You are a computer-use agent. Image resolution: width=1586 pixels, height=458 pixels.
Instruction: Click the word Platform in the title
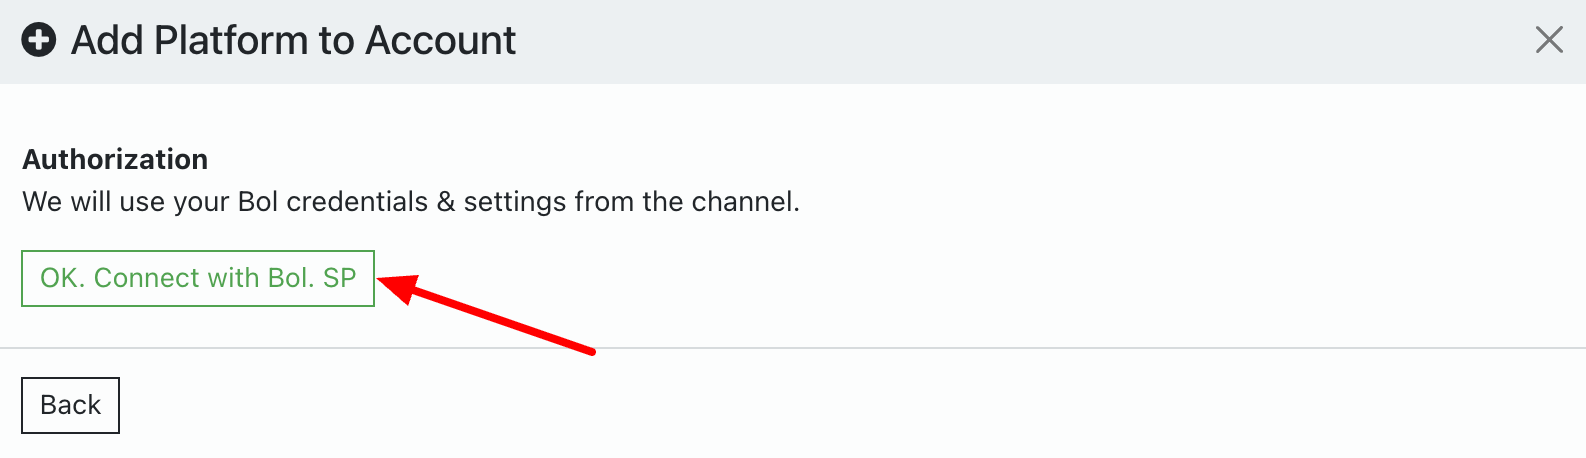click(x=231, y=41)
